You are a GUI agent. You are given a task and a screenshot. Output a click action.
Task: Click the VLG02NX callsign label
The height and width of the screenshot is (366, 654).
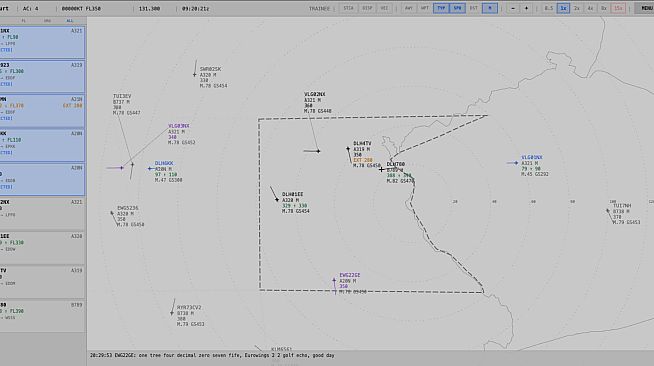(314, 95)
